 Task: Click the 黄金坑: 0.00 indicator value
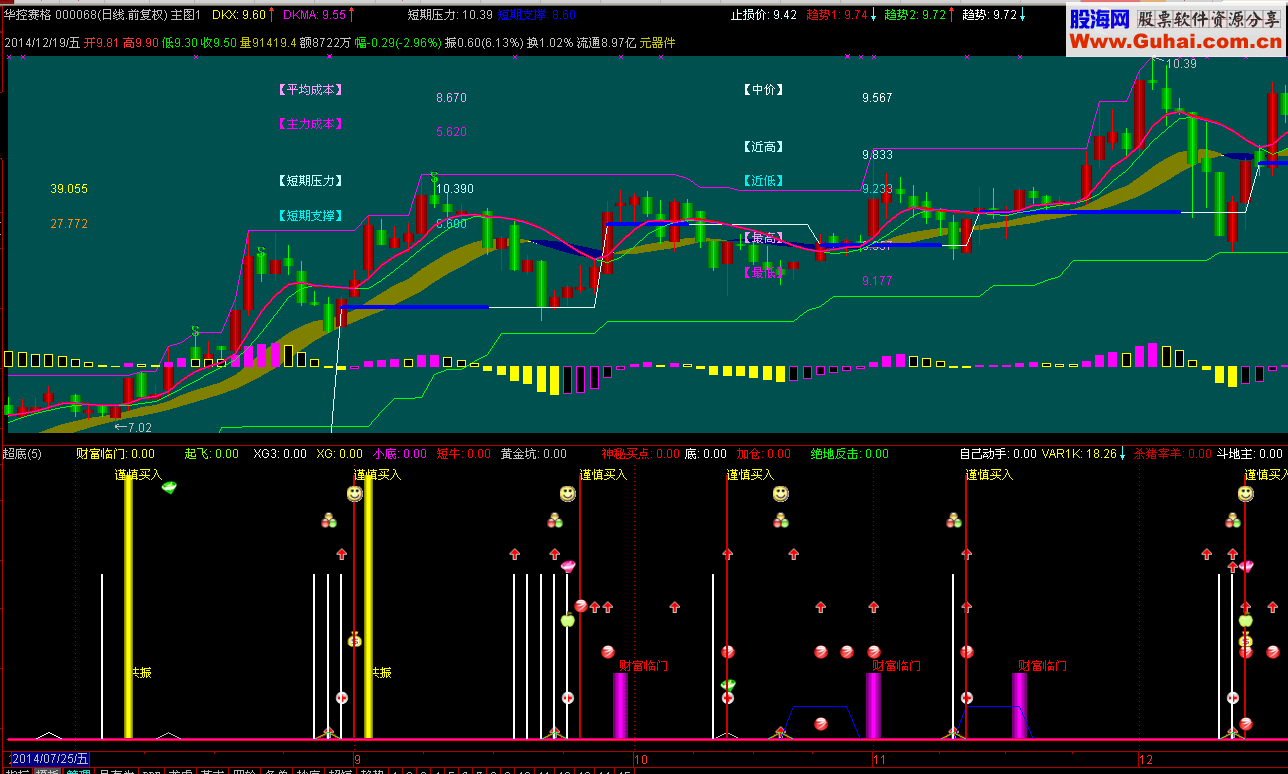click(x=533, y=454)
